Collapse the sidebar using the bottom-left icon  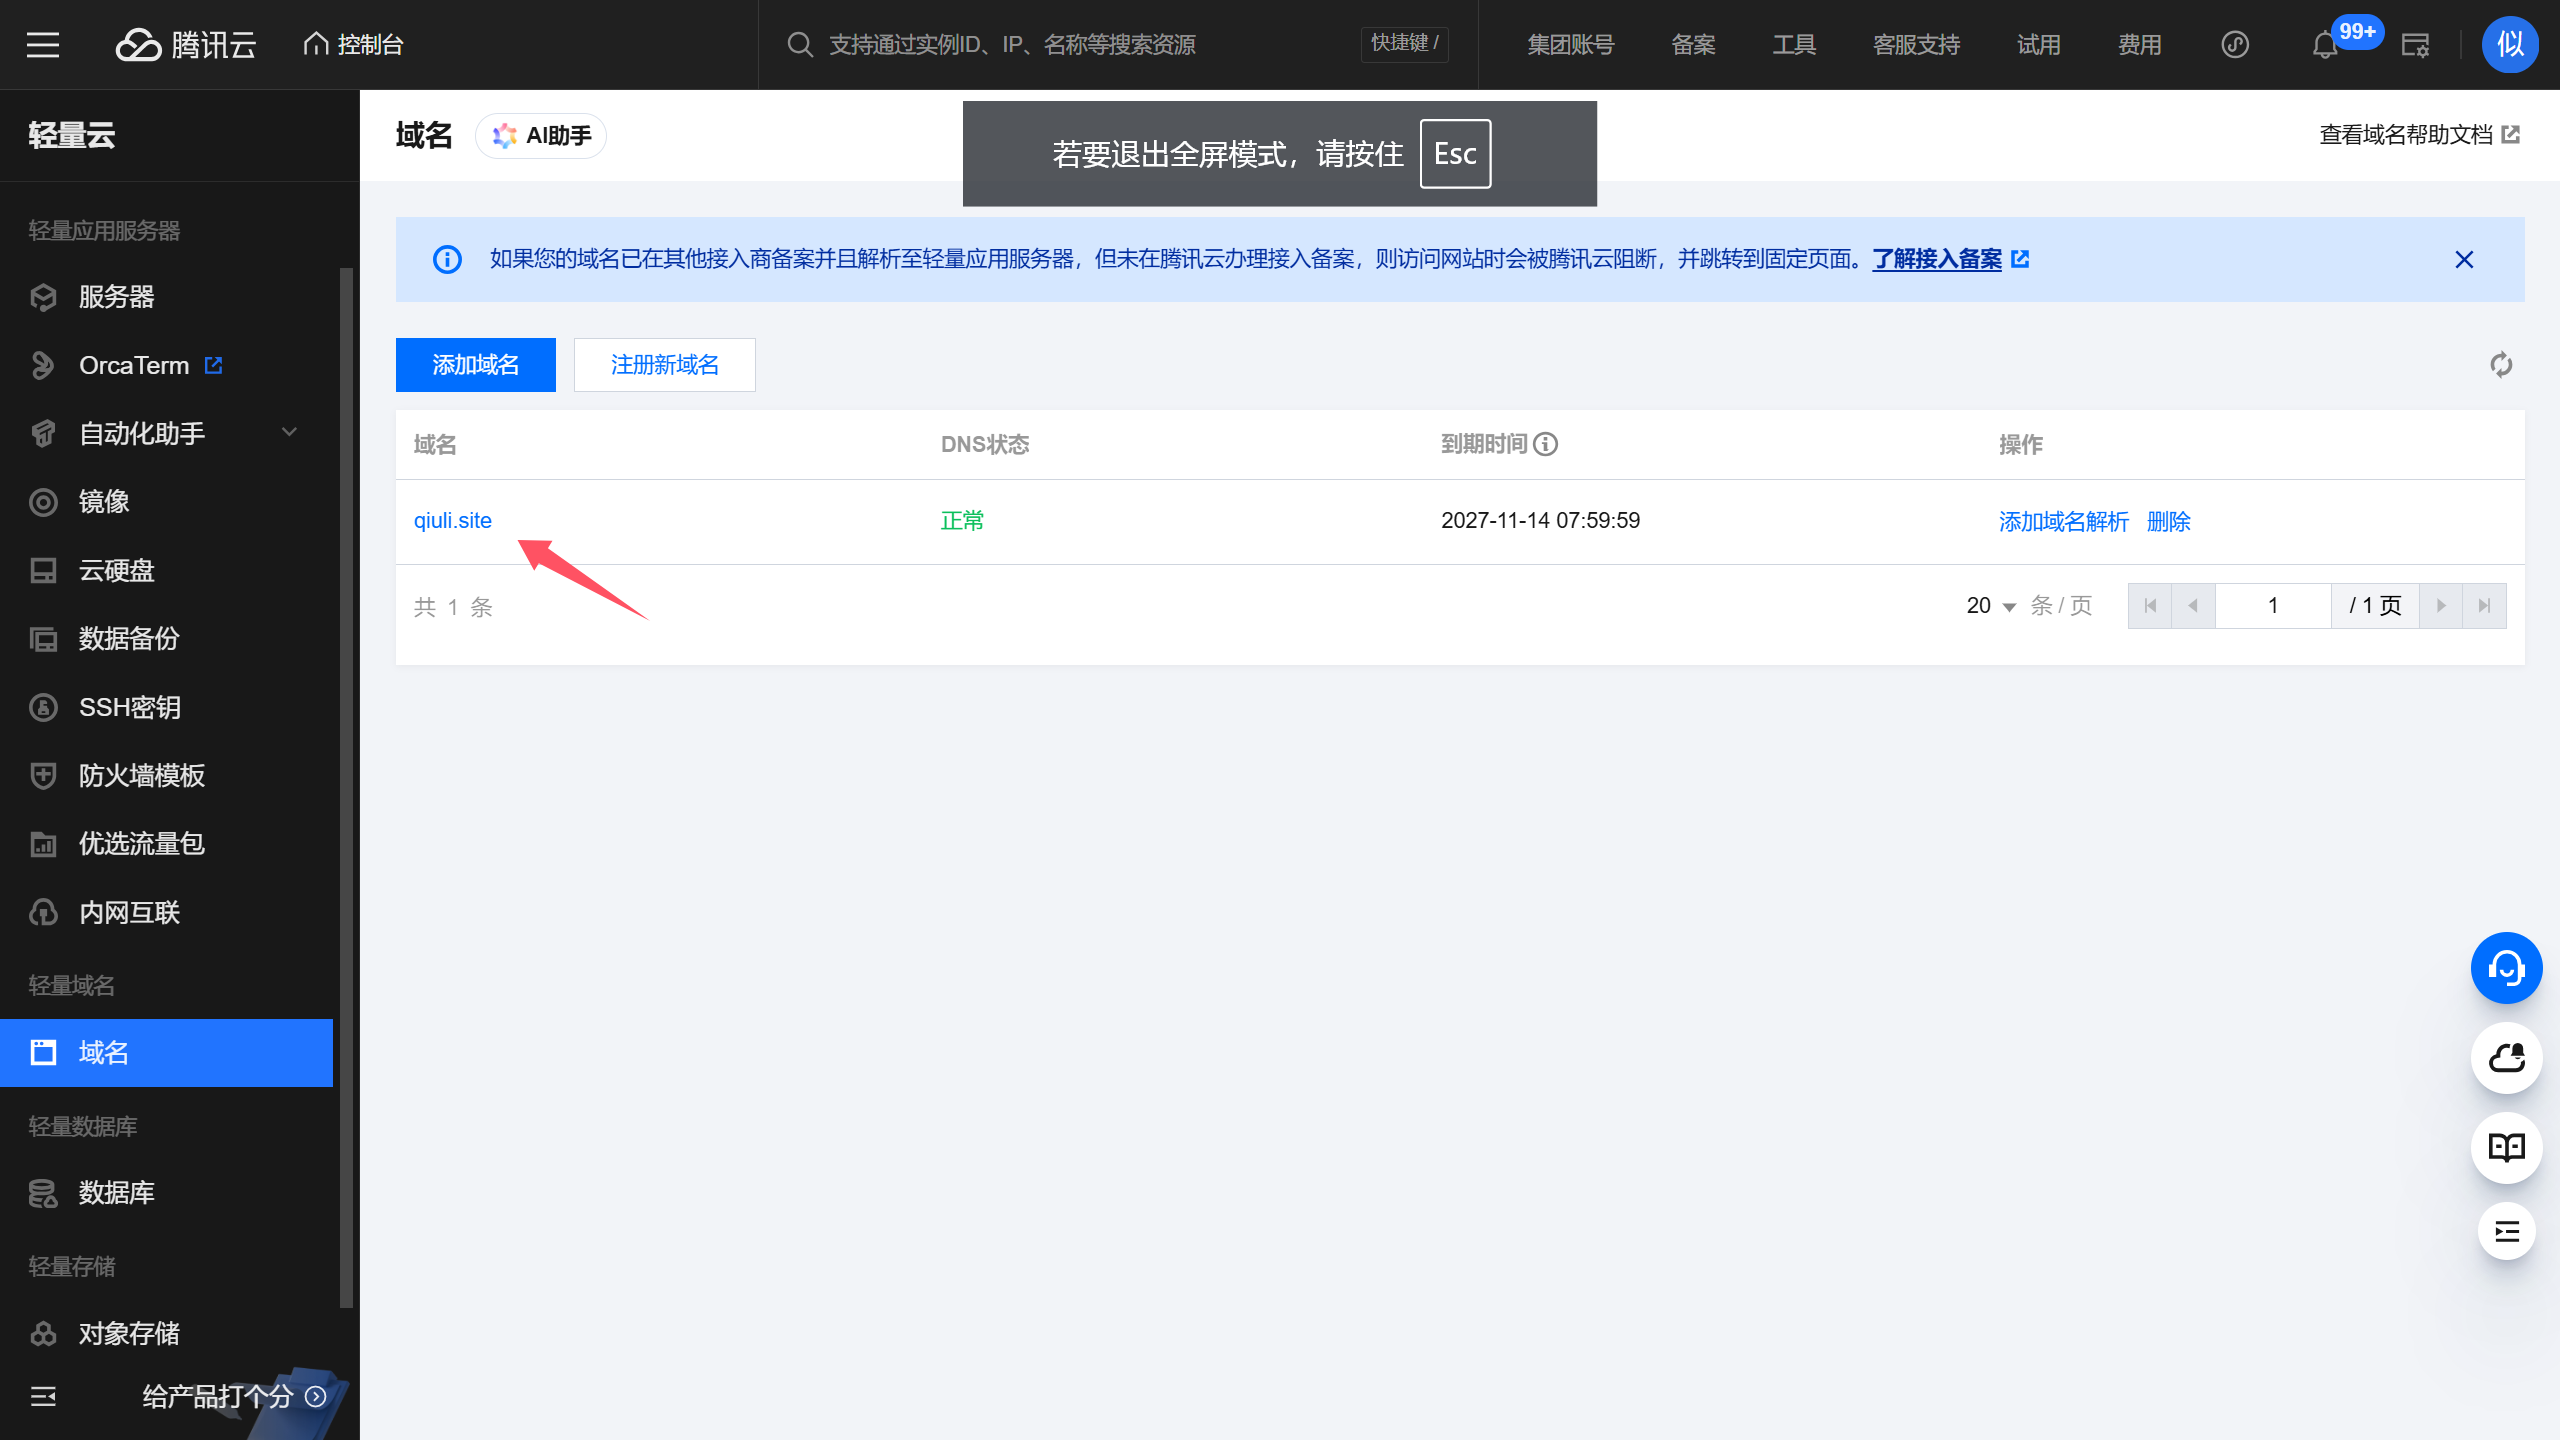[43, 1396]
